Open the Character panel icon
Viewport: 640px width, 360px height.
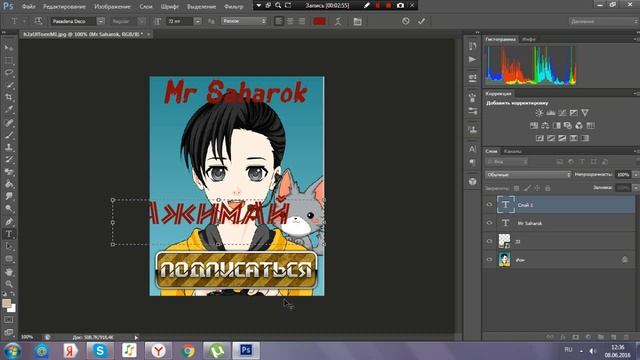click(x=472, y=149)
